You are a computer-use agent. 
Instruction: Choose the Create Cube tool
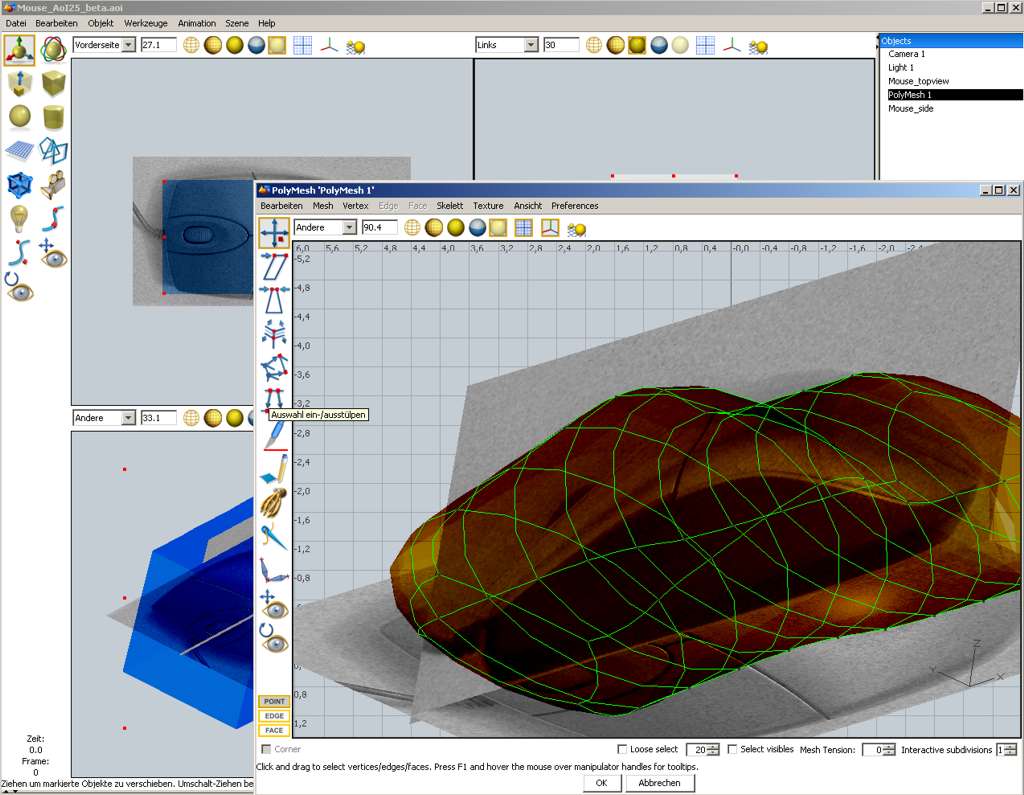click(54, 84)
